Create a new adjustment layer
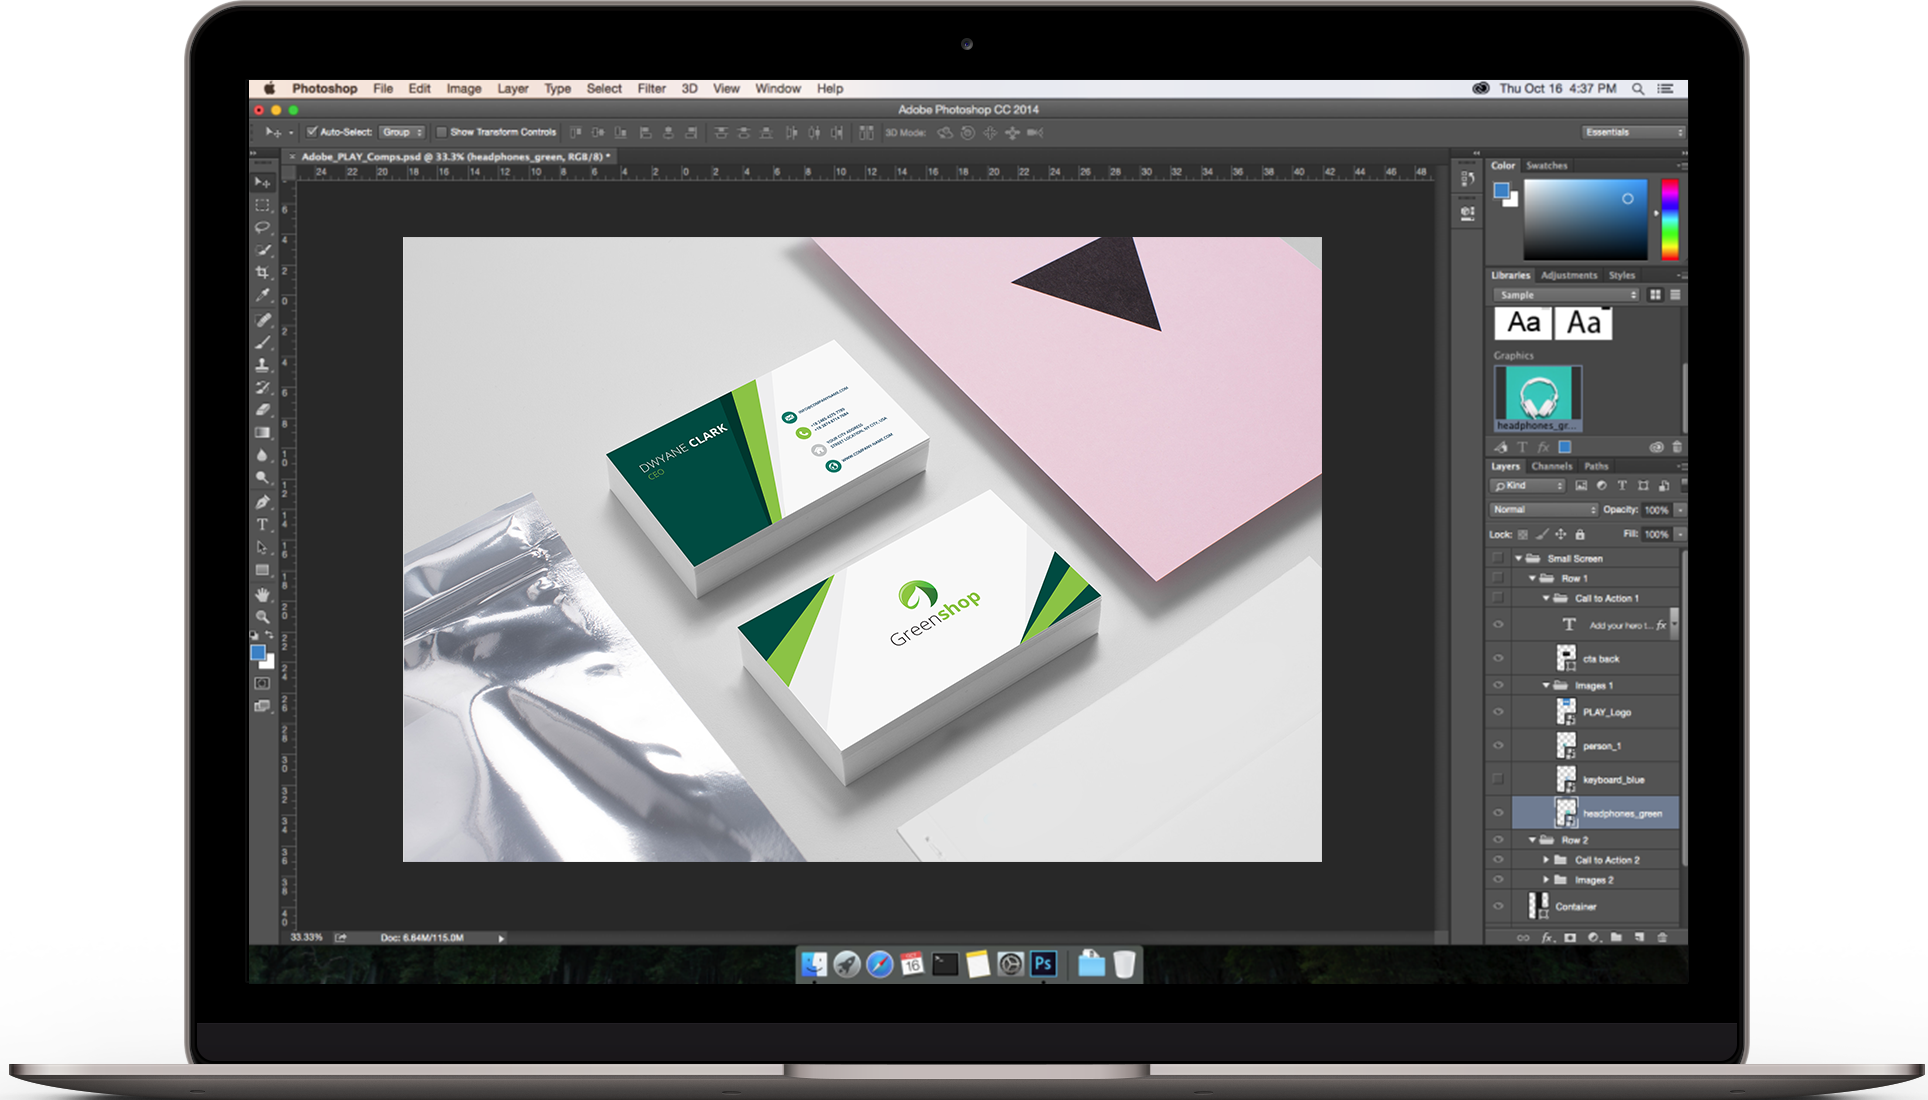The height and width of the screenshot is (1100, 1928). pos(1593,938)
